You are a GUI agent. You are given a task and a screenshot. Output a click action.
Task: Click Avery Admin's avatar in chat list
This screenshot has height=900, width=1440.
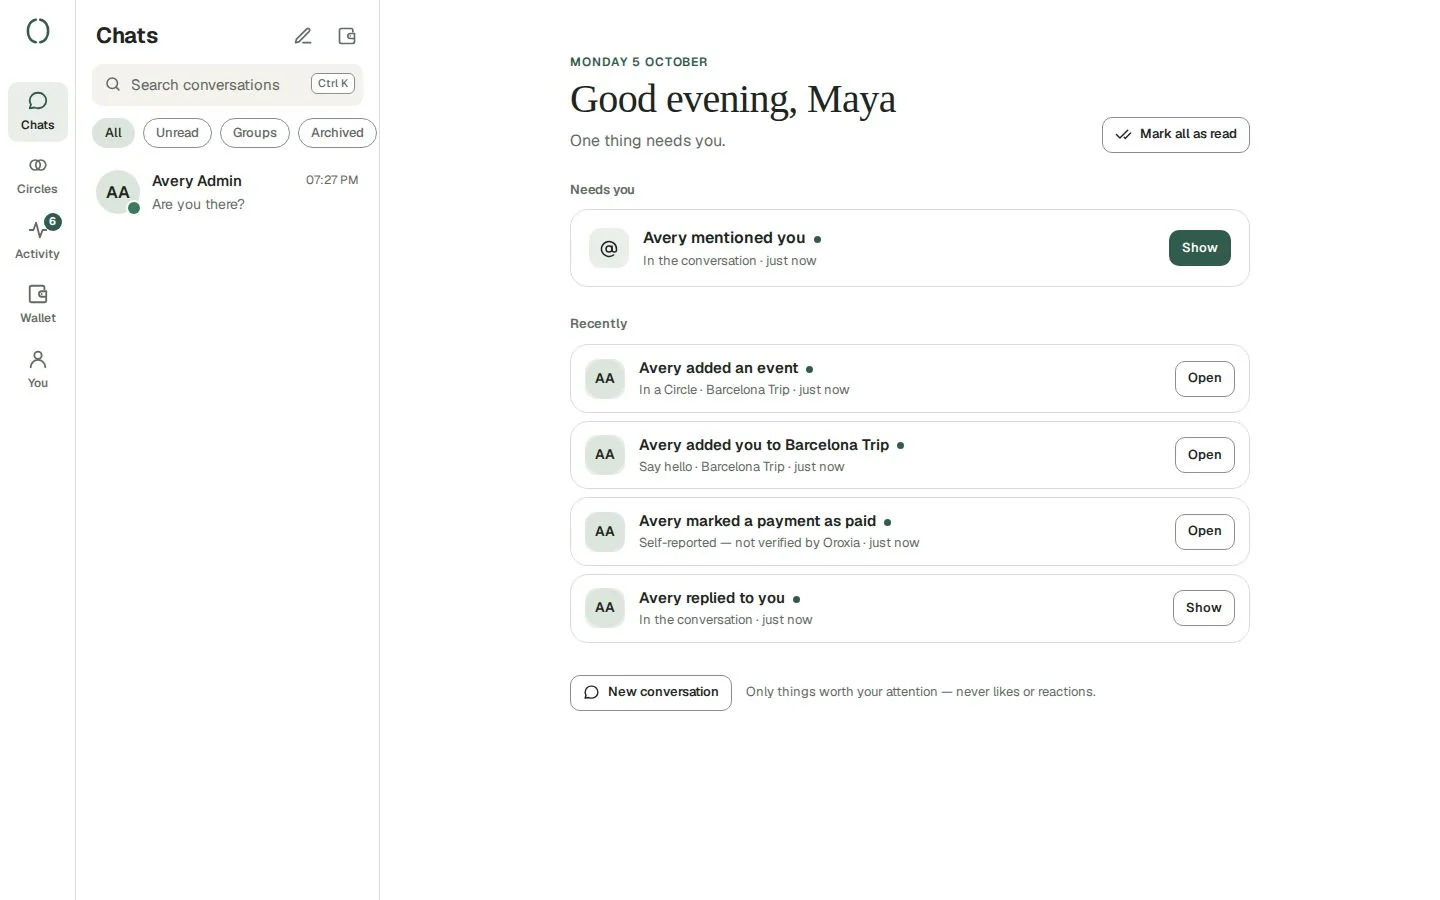118,192
